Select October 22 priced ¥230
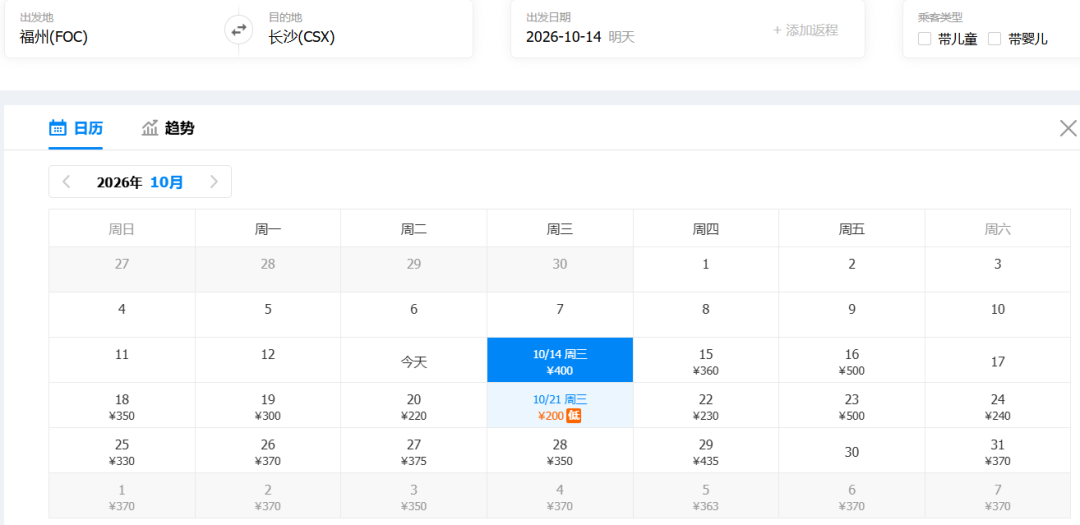The image size is (1080, 525). pos(706,405)
